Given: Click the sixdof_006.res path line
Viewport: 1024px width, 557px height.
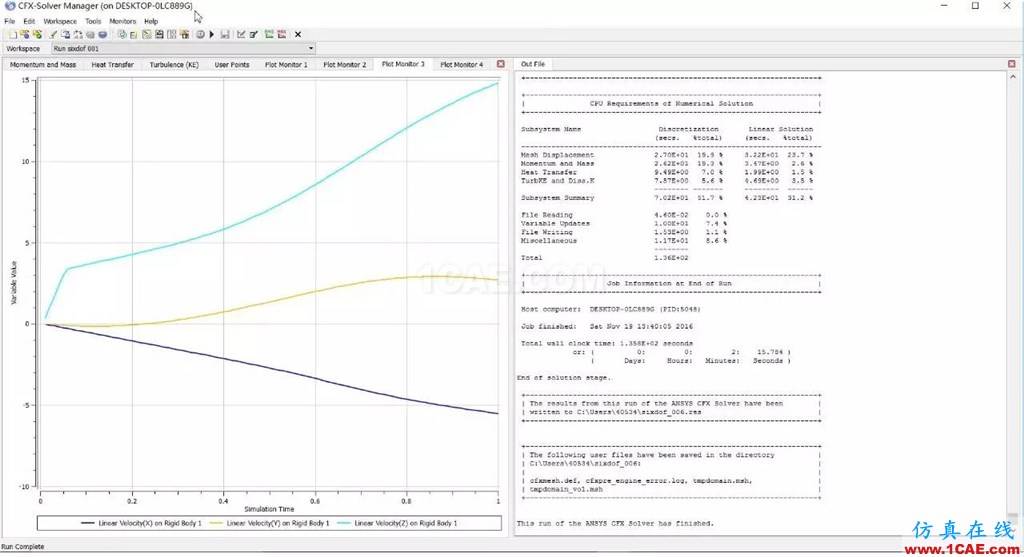Looking at the screenshot, I should point(615,412).
